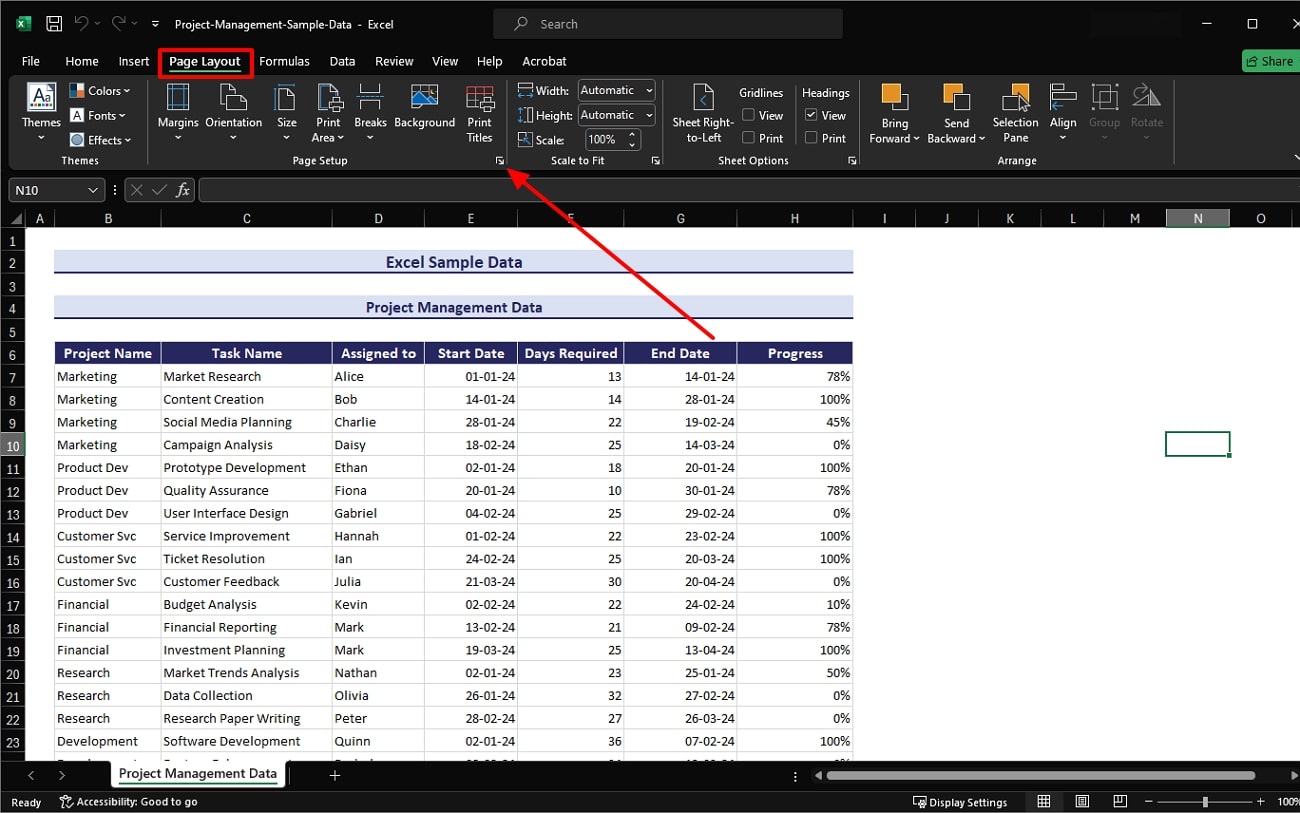The height and width of the screenshot is (813, 1300).
Task: Open the Align objects menu
Action: [x=1063, y=110]
